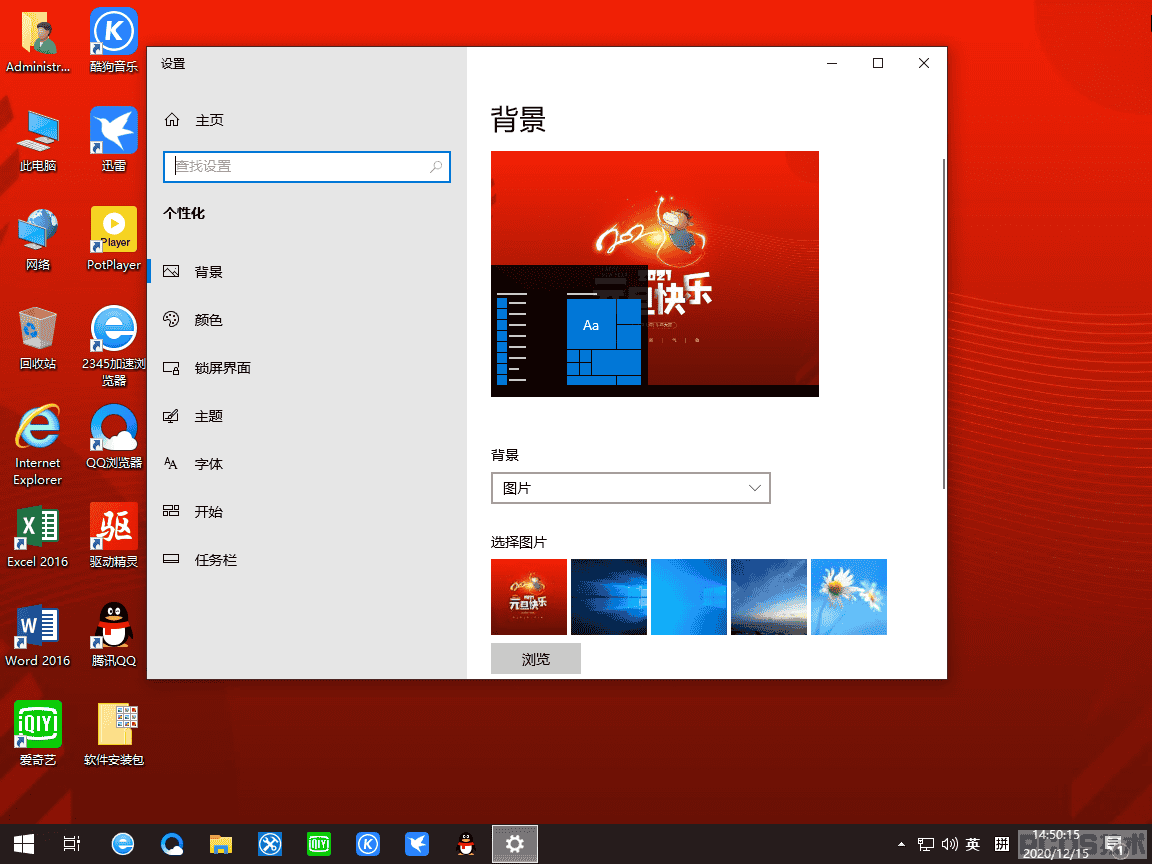The width and height of the screenshot is (1152, 864).
Task: Select the dark Windows logo wallpaper thumbnail
Action: tap(609, 597)
